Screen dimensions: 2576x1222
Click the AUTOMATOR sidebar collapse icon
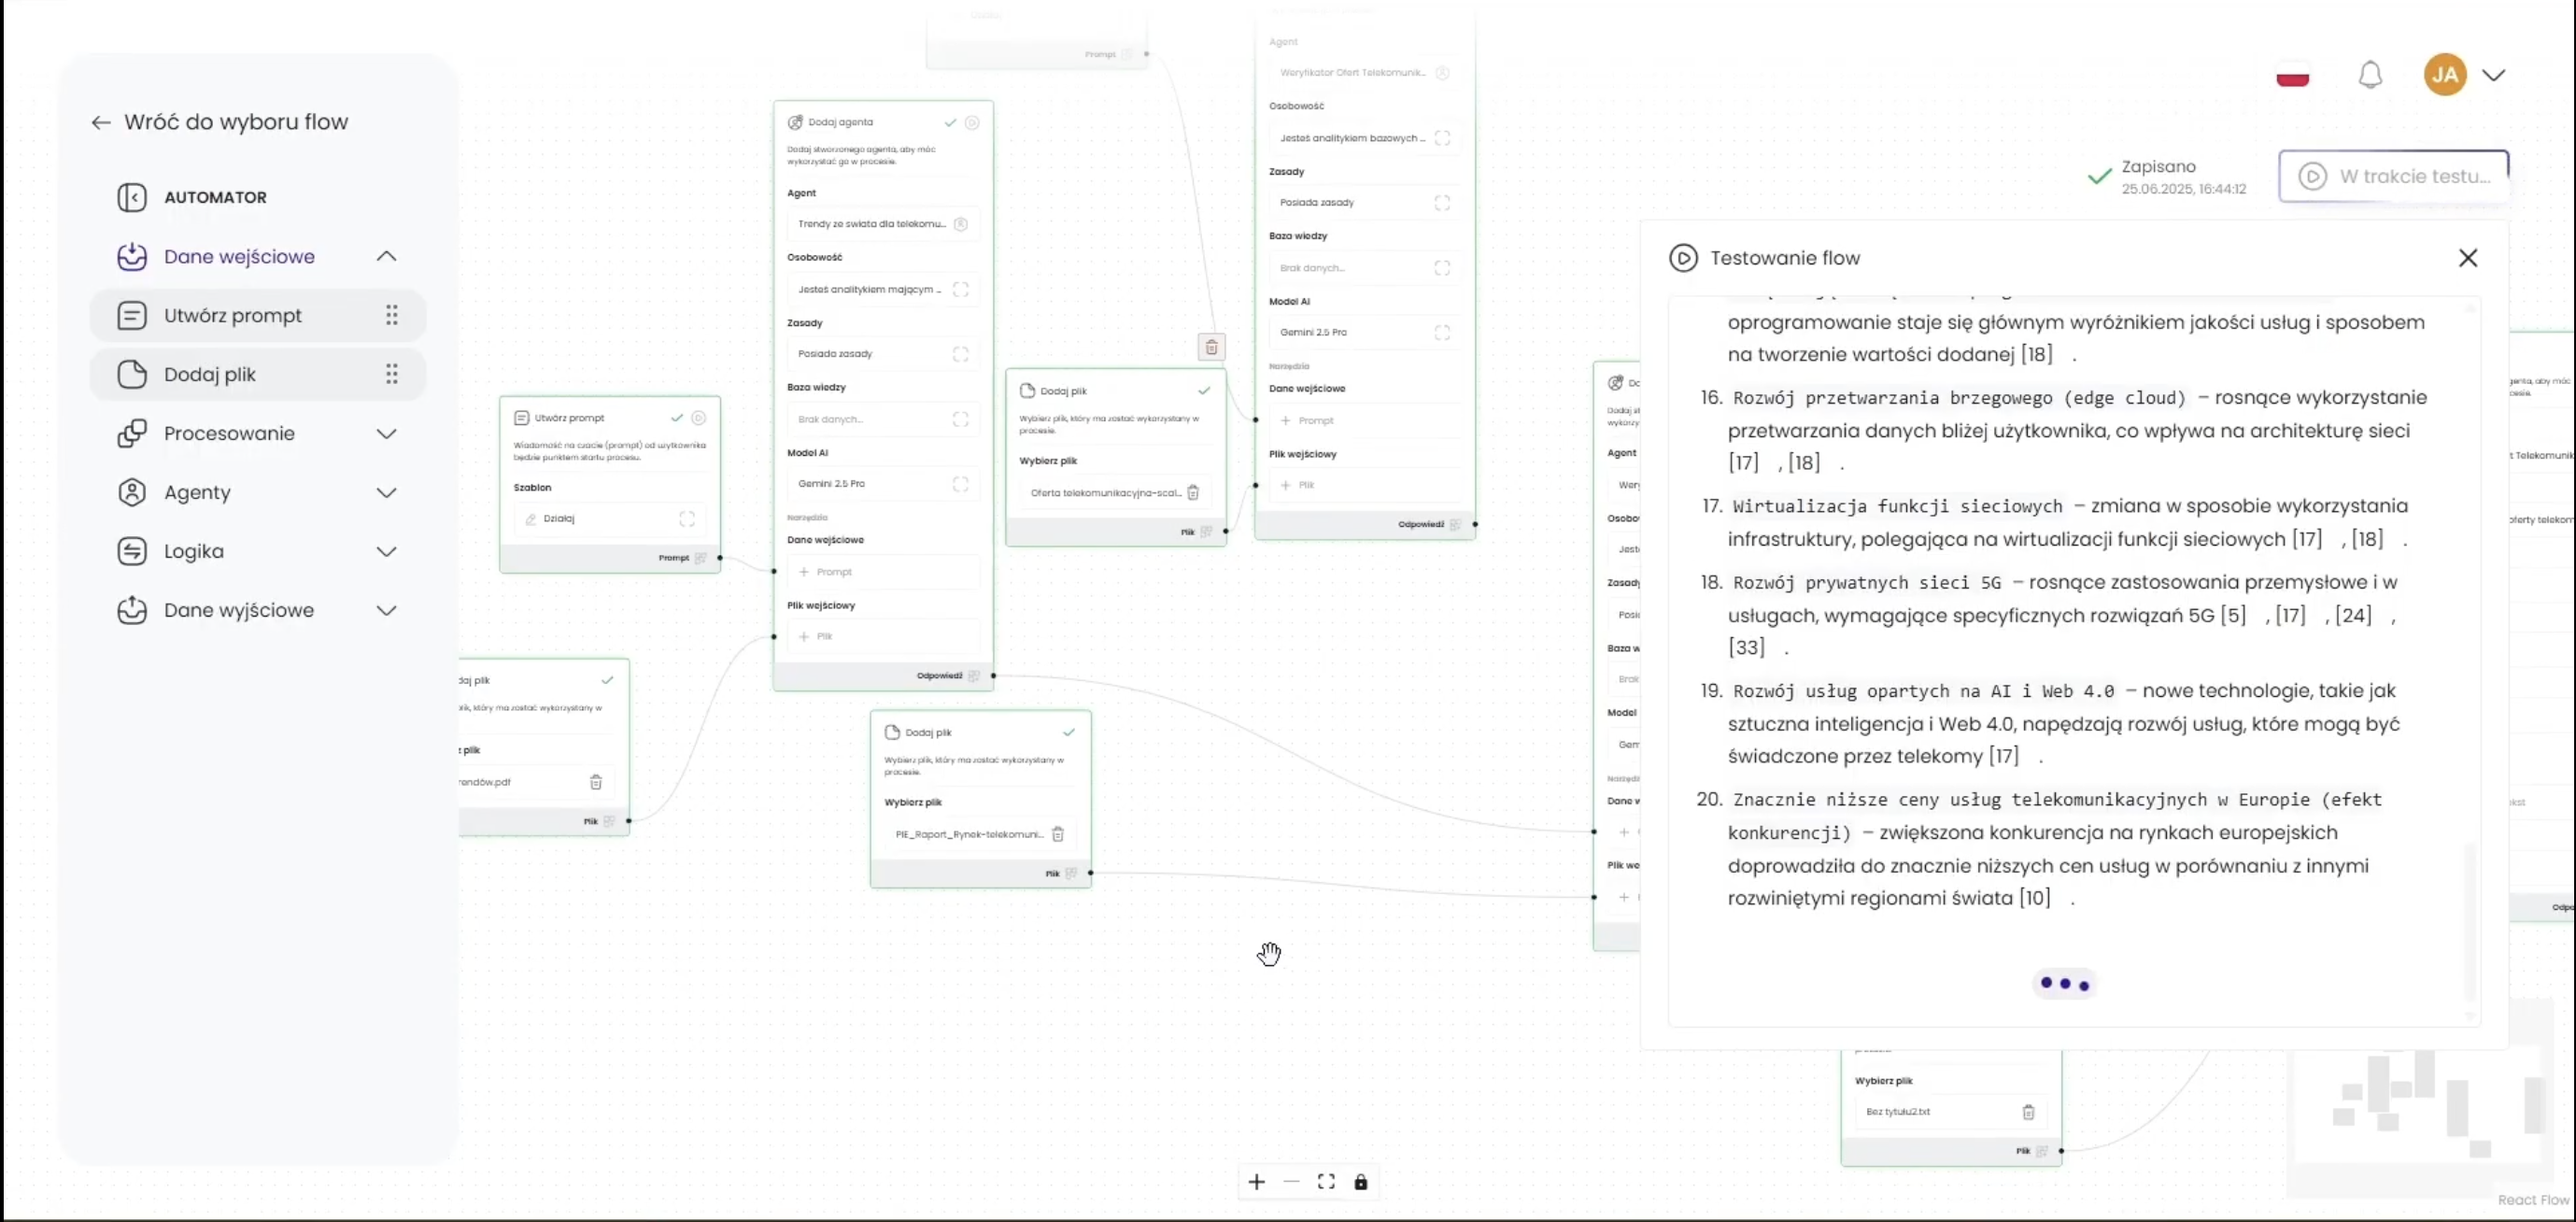pos(132,197)
